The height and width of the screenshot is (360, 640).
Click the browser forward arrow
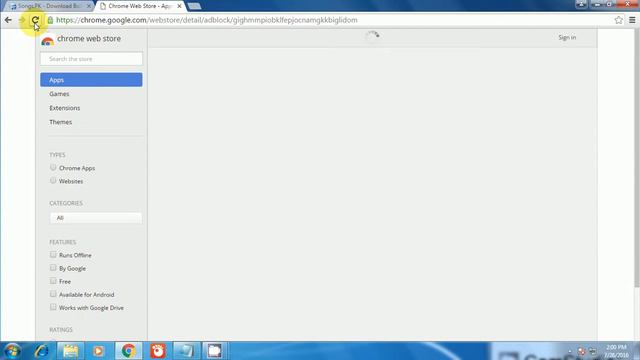(x=22, y=20)
